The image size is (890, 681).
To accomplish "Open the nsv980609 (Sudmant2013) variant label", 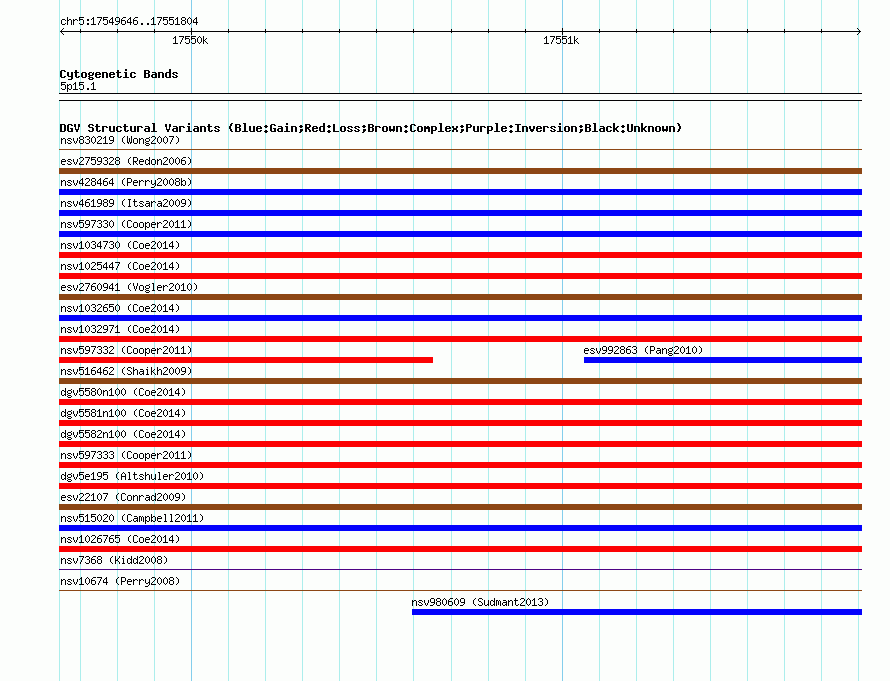I will 480,602.
